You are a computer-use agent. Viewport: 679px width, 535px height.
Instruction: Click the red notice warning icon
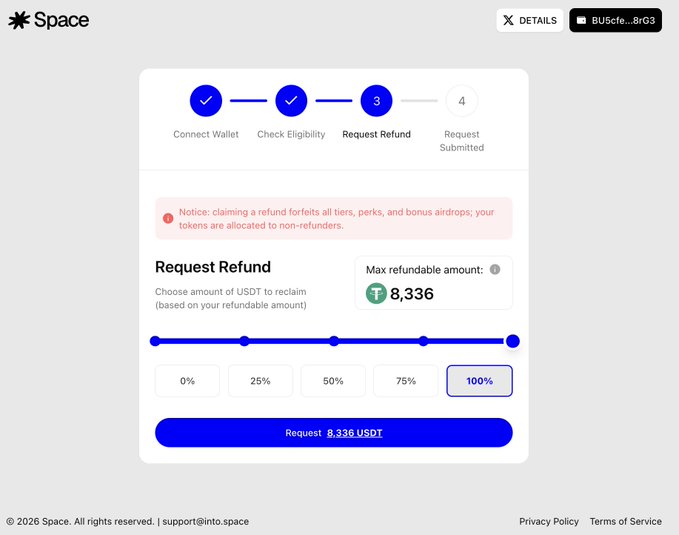(x=168, y=212)
